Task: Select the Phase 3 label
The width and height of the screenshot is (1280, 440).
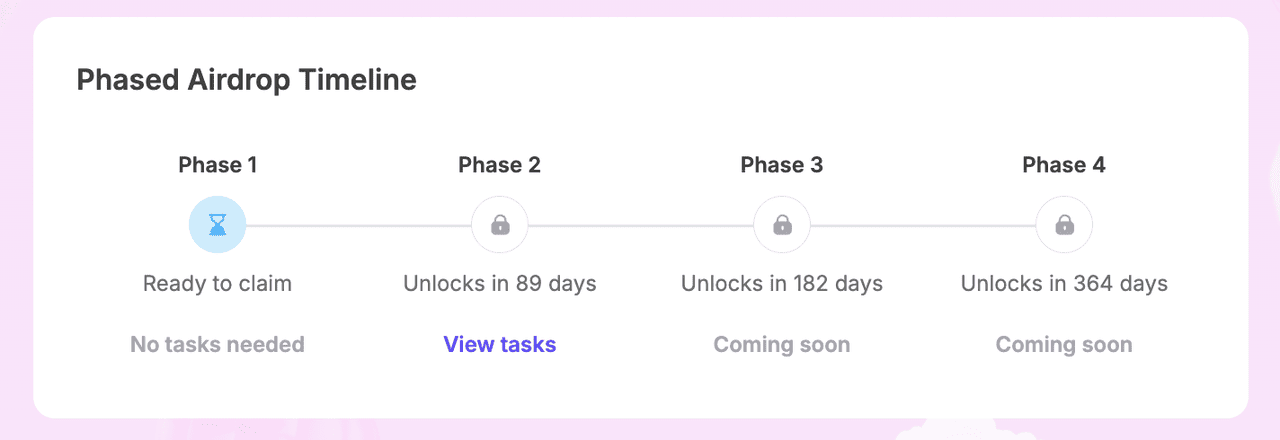Action: (x=782, y=165)
